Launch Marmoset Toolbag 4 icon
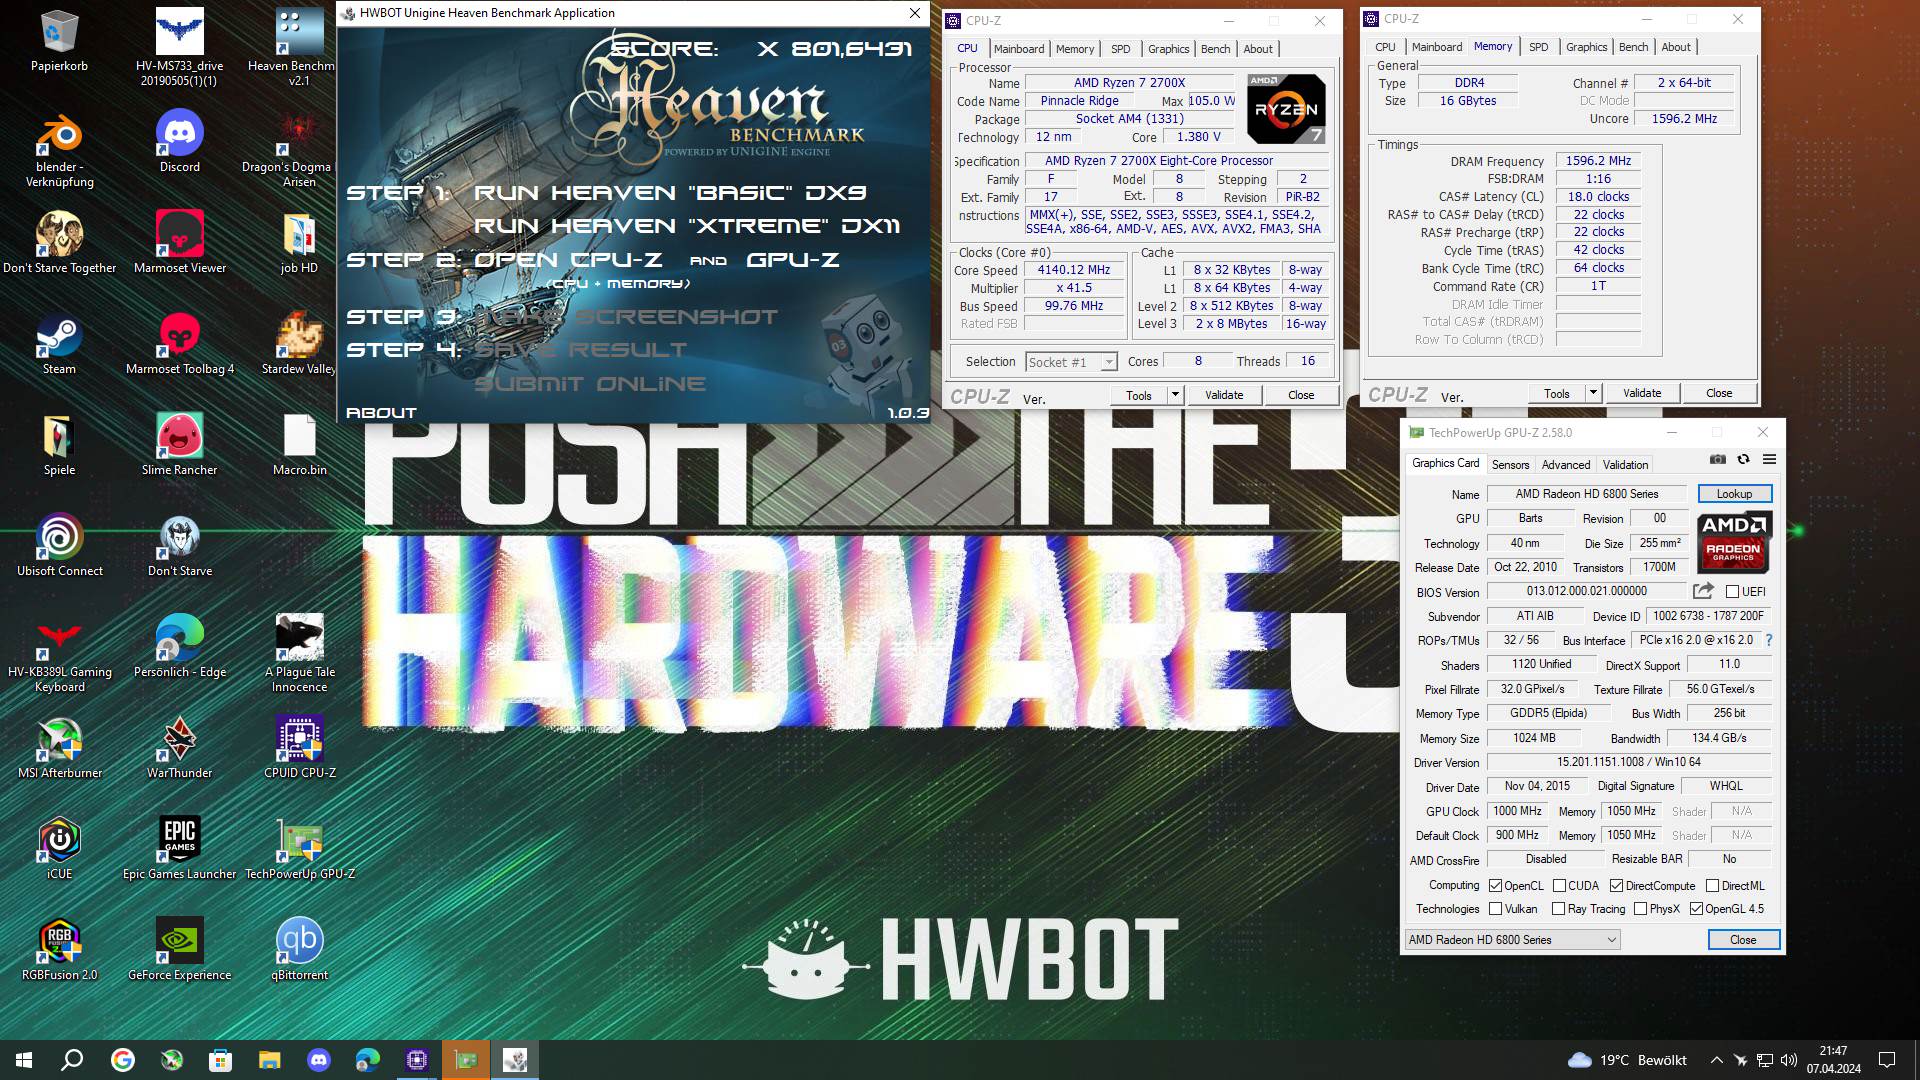The image size is (1920, 1080). coord(180,343)
